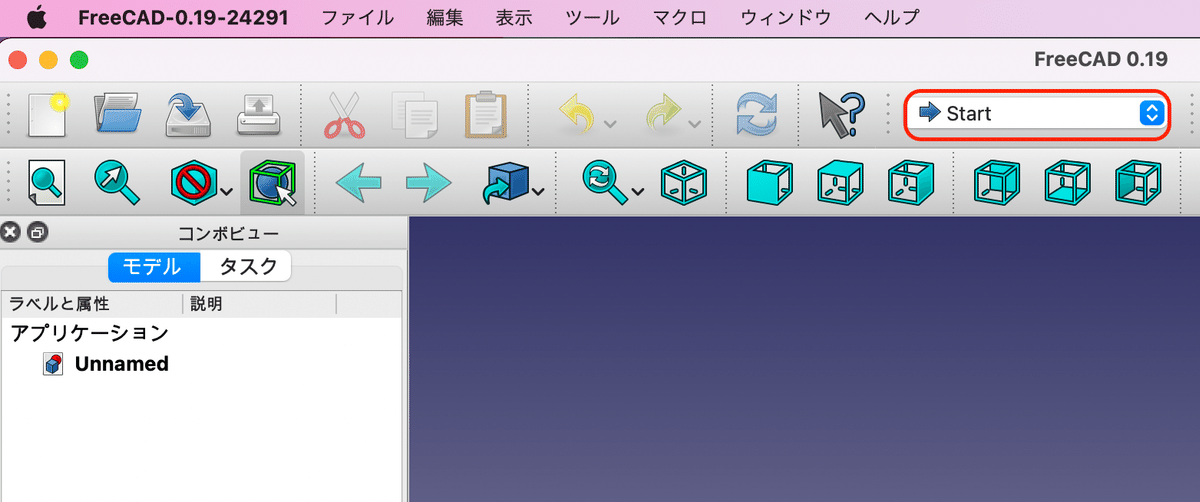
Task: Select the アプリケーション tree root
Action: 89,332
